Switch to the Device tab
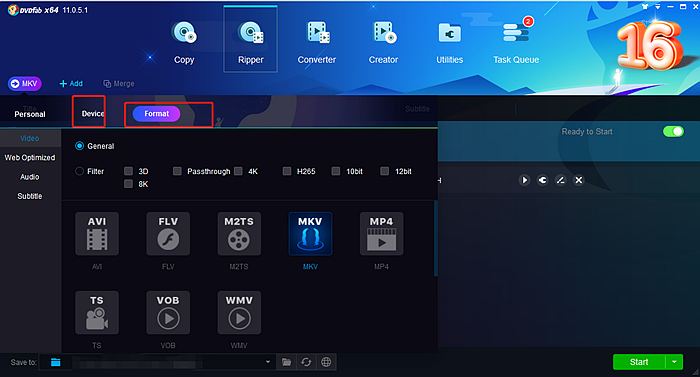 [92, 114]
